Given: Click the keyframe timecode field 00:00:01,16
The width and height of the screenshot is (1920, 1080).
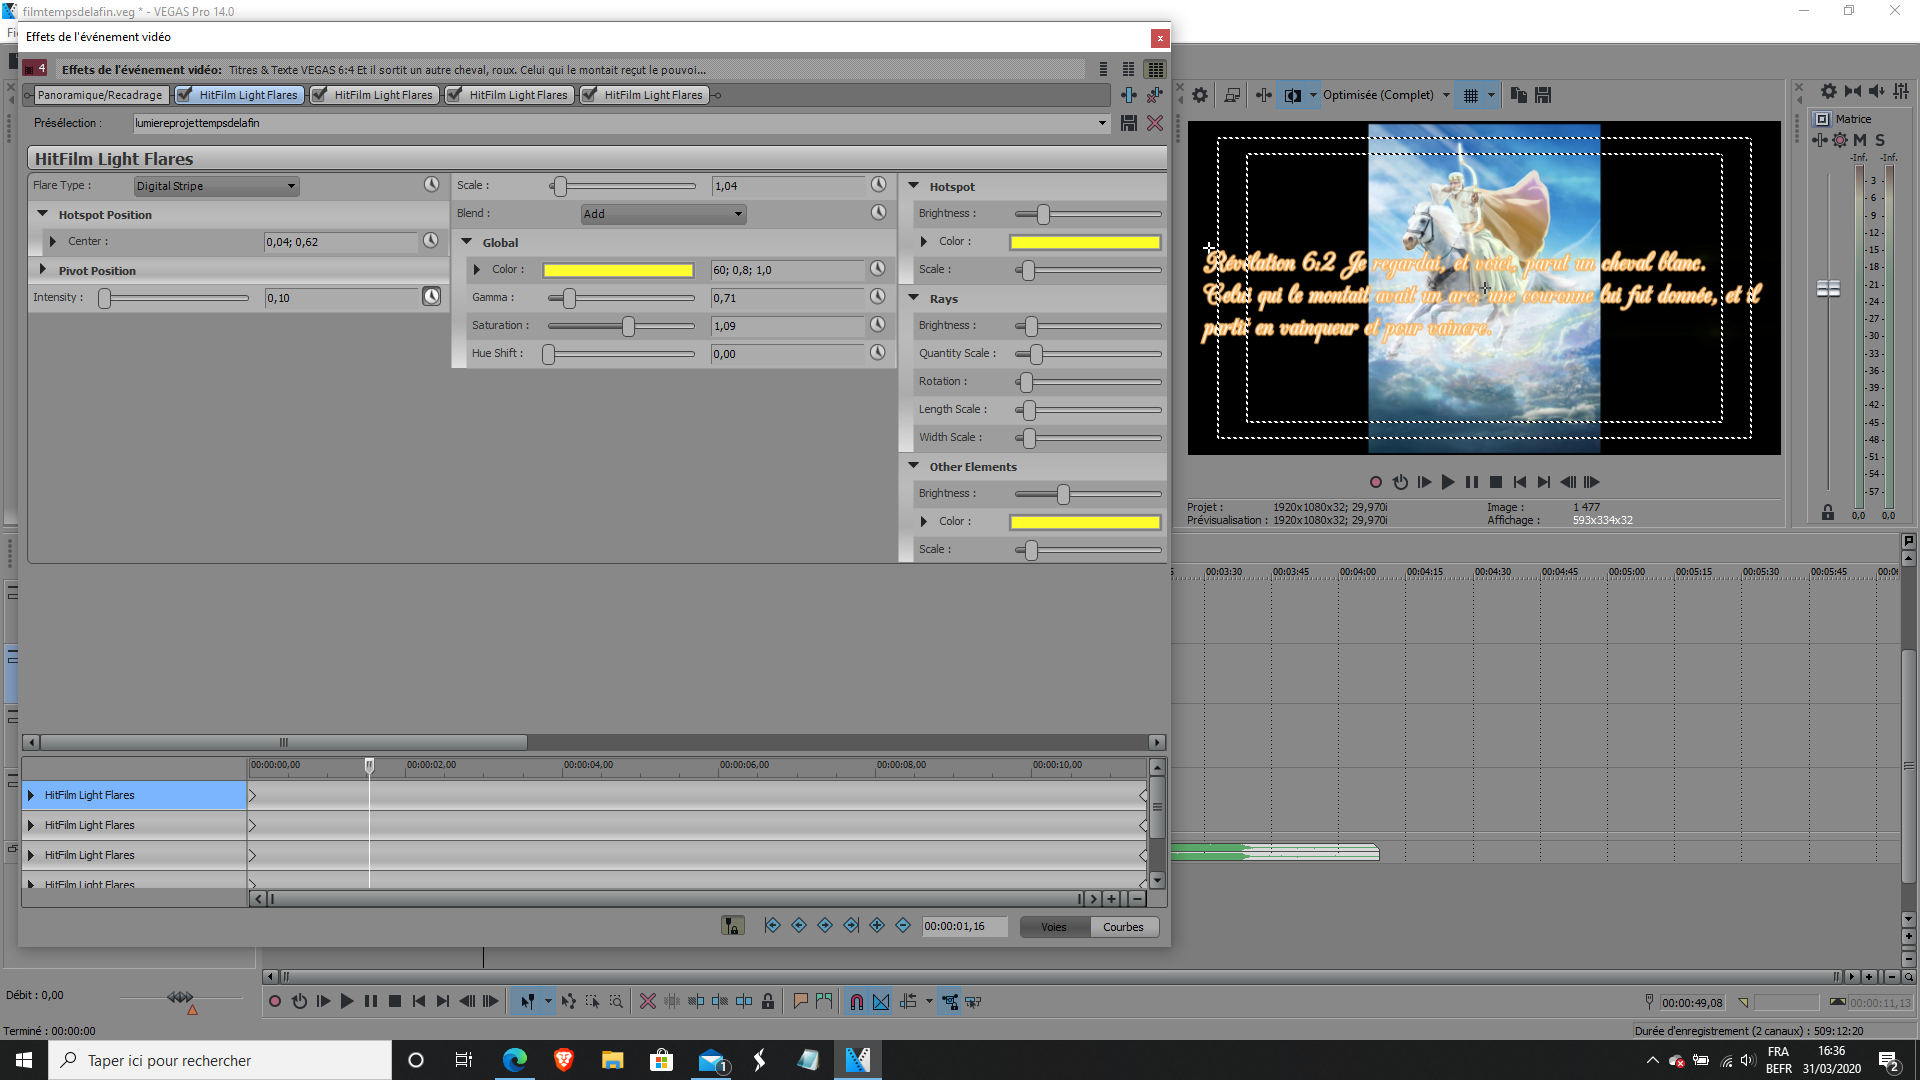Looking at the screenshot, I should (x=964, y=927).
